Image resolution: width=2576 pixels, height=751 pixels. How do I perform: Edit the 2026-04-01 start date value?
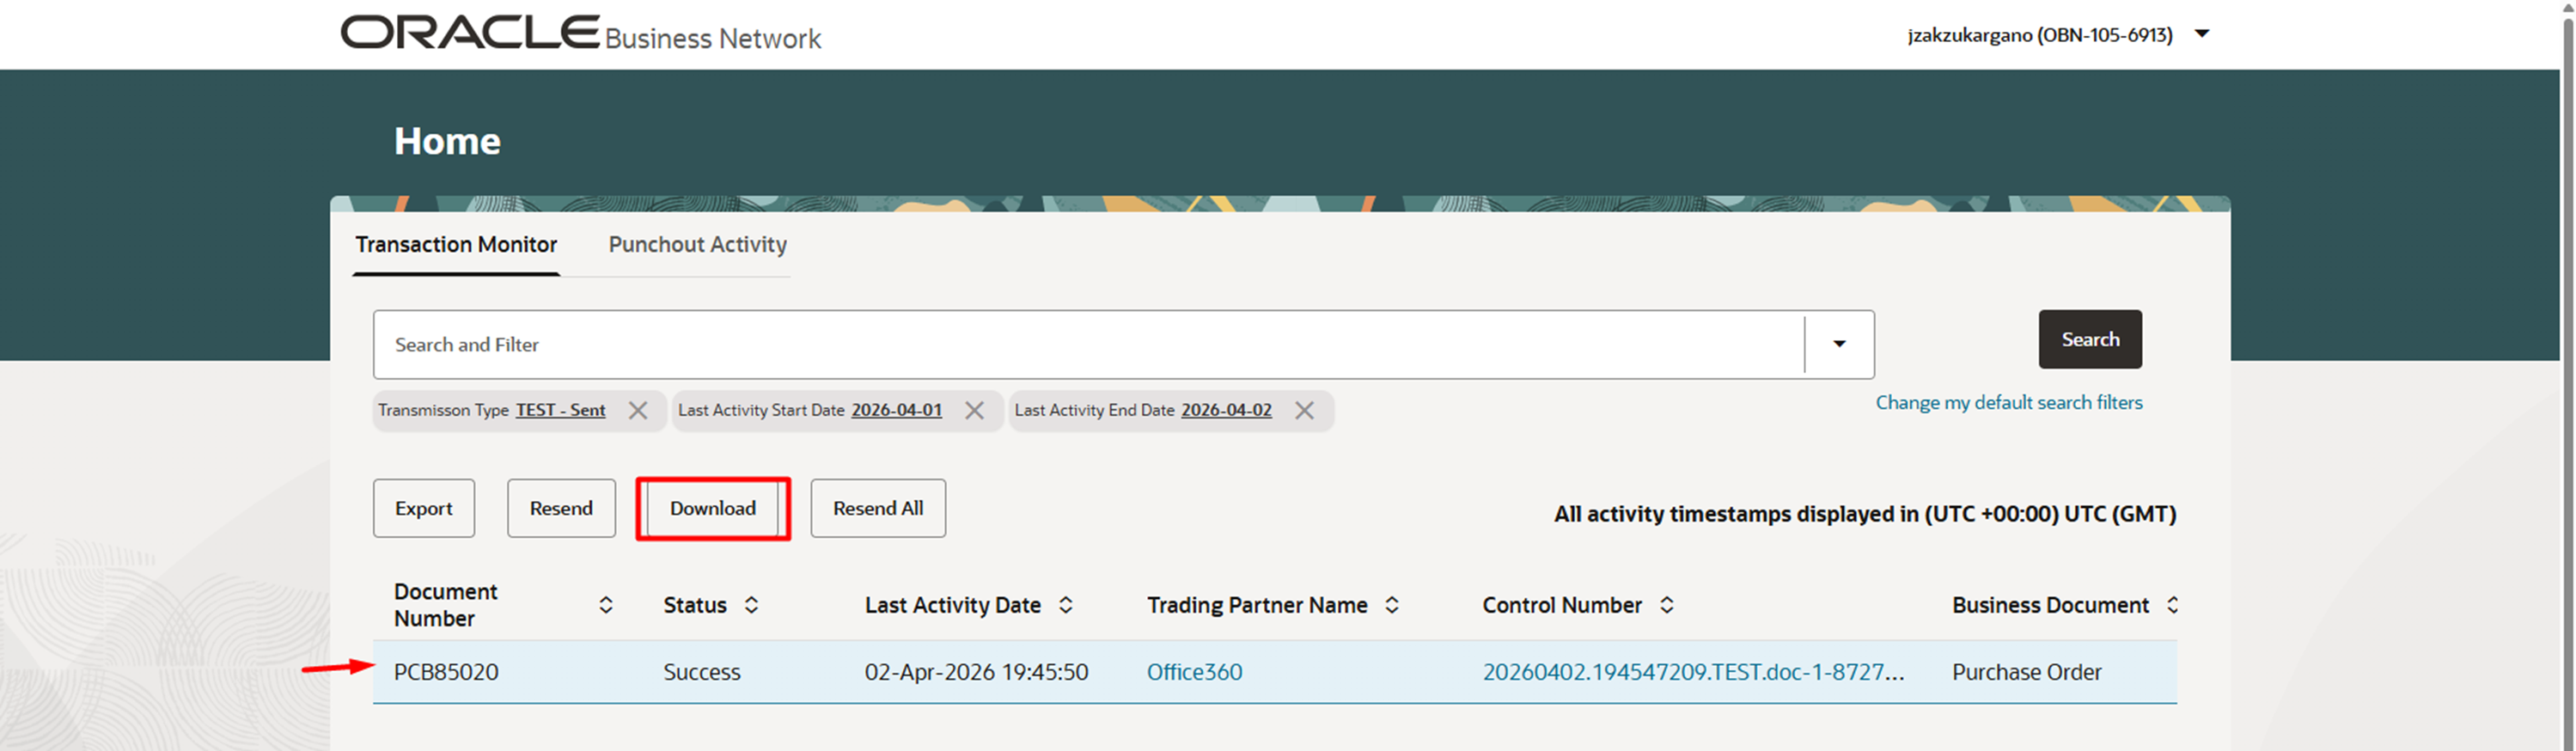(x=896, y=410)
